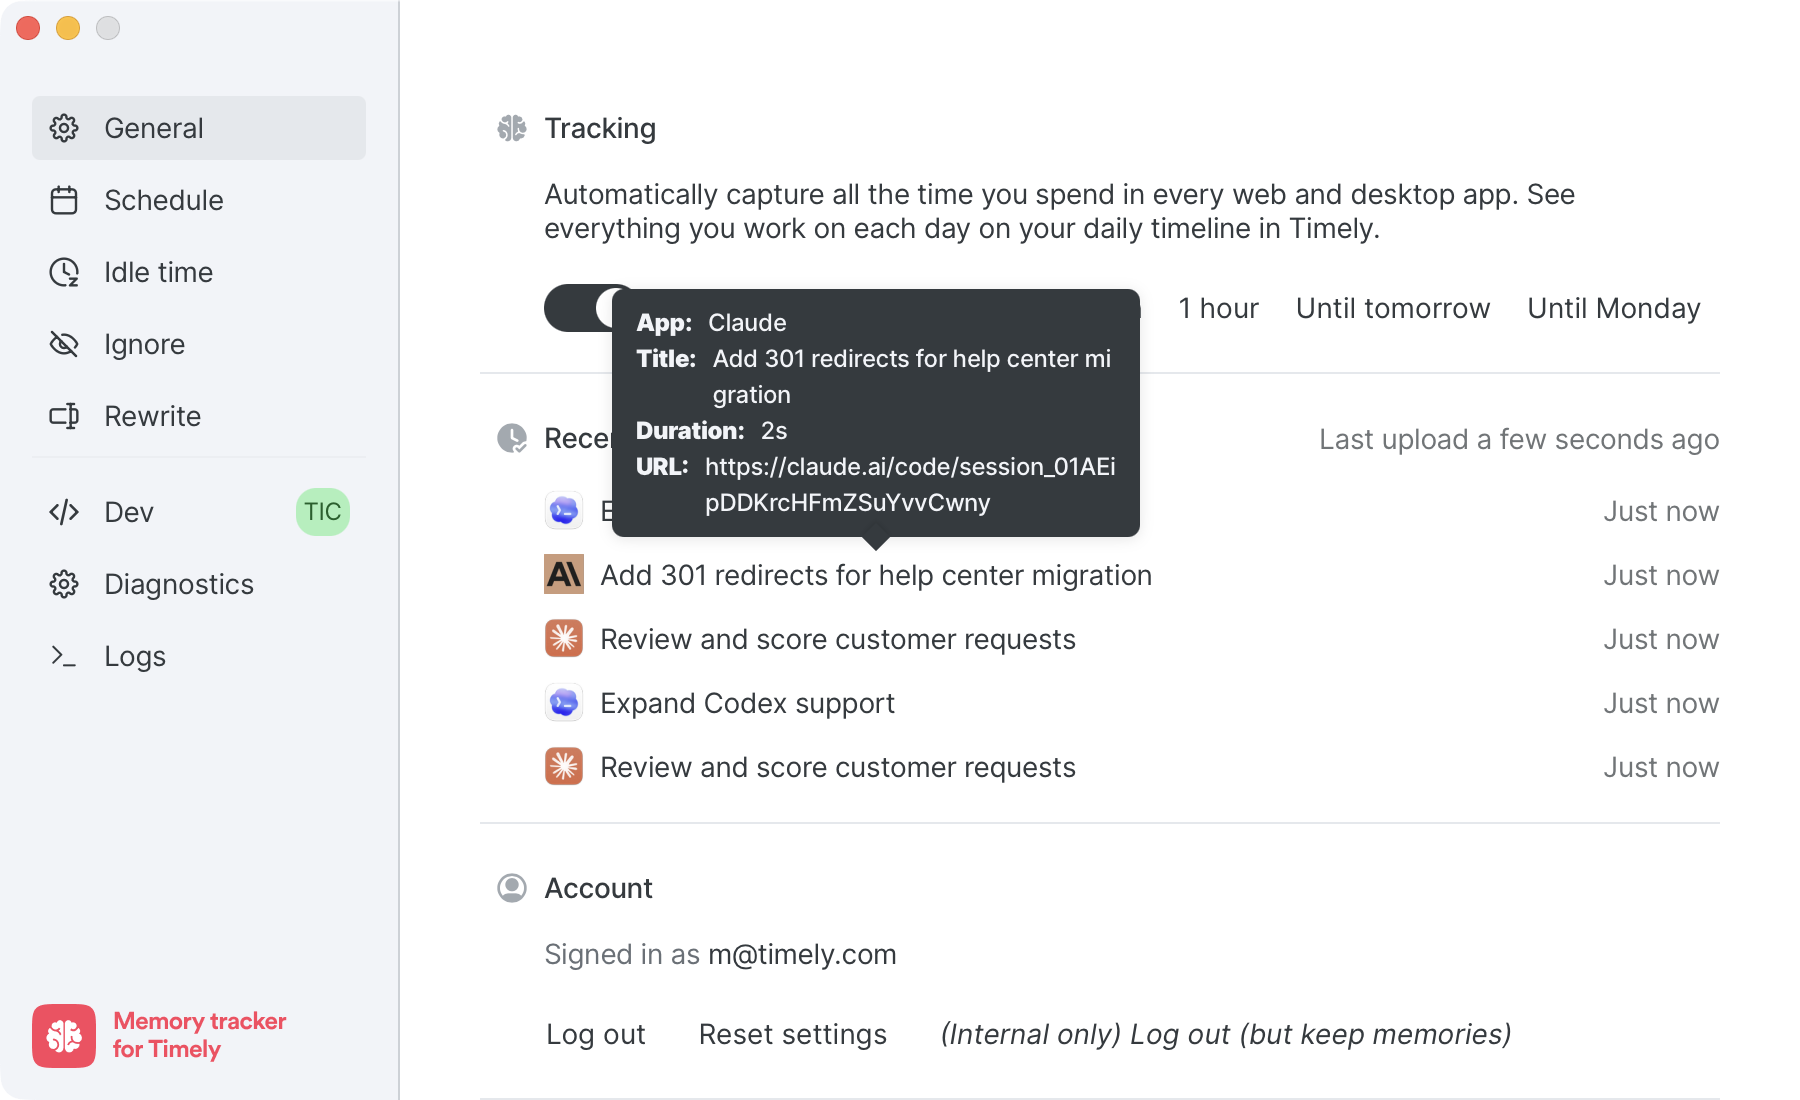Click the Idle time clock icon
1800x1100 pixels.
[64, 272]
